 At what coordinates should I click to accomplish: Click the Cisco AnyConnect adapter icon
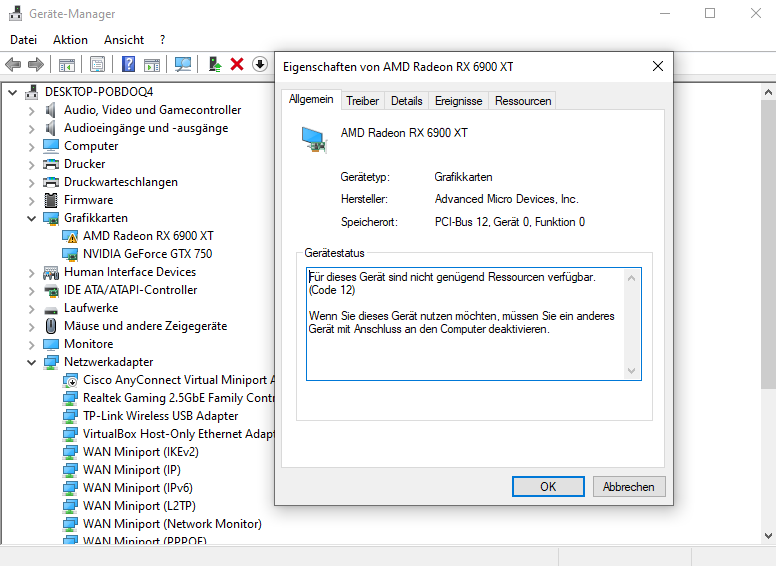click(x=70, y=380)
